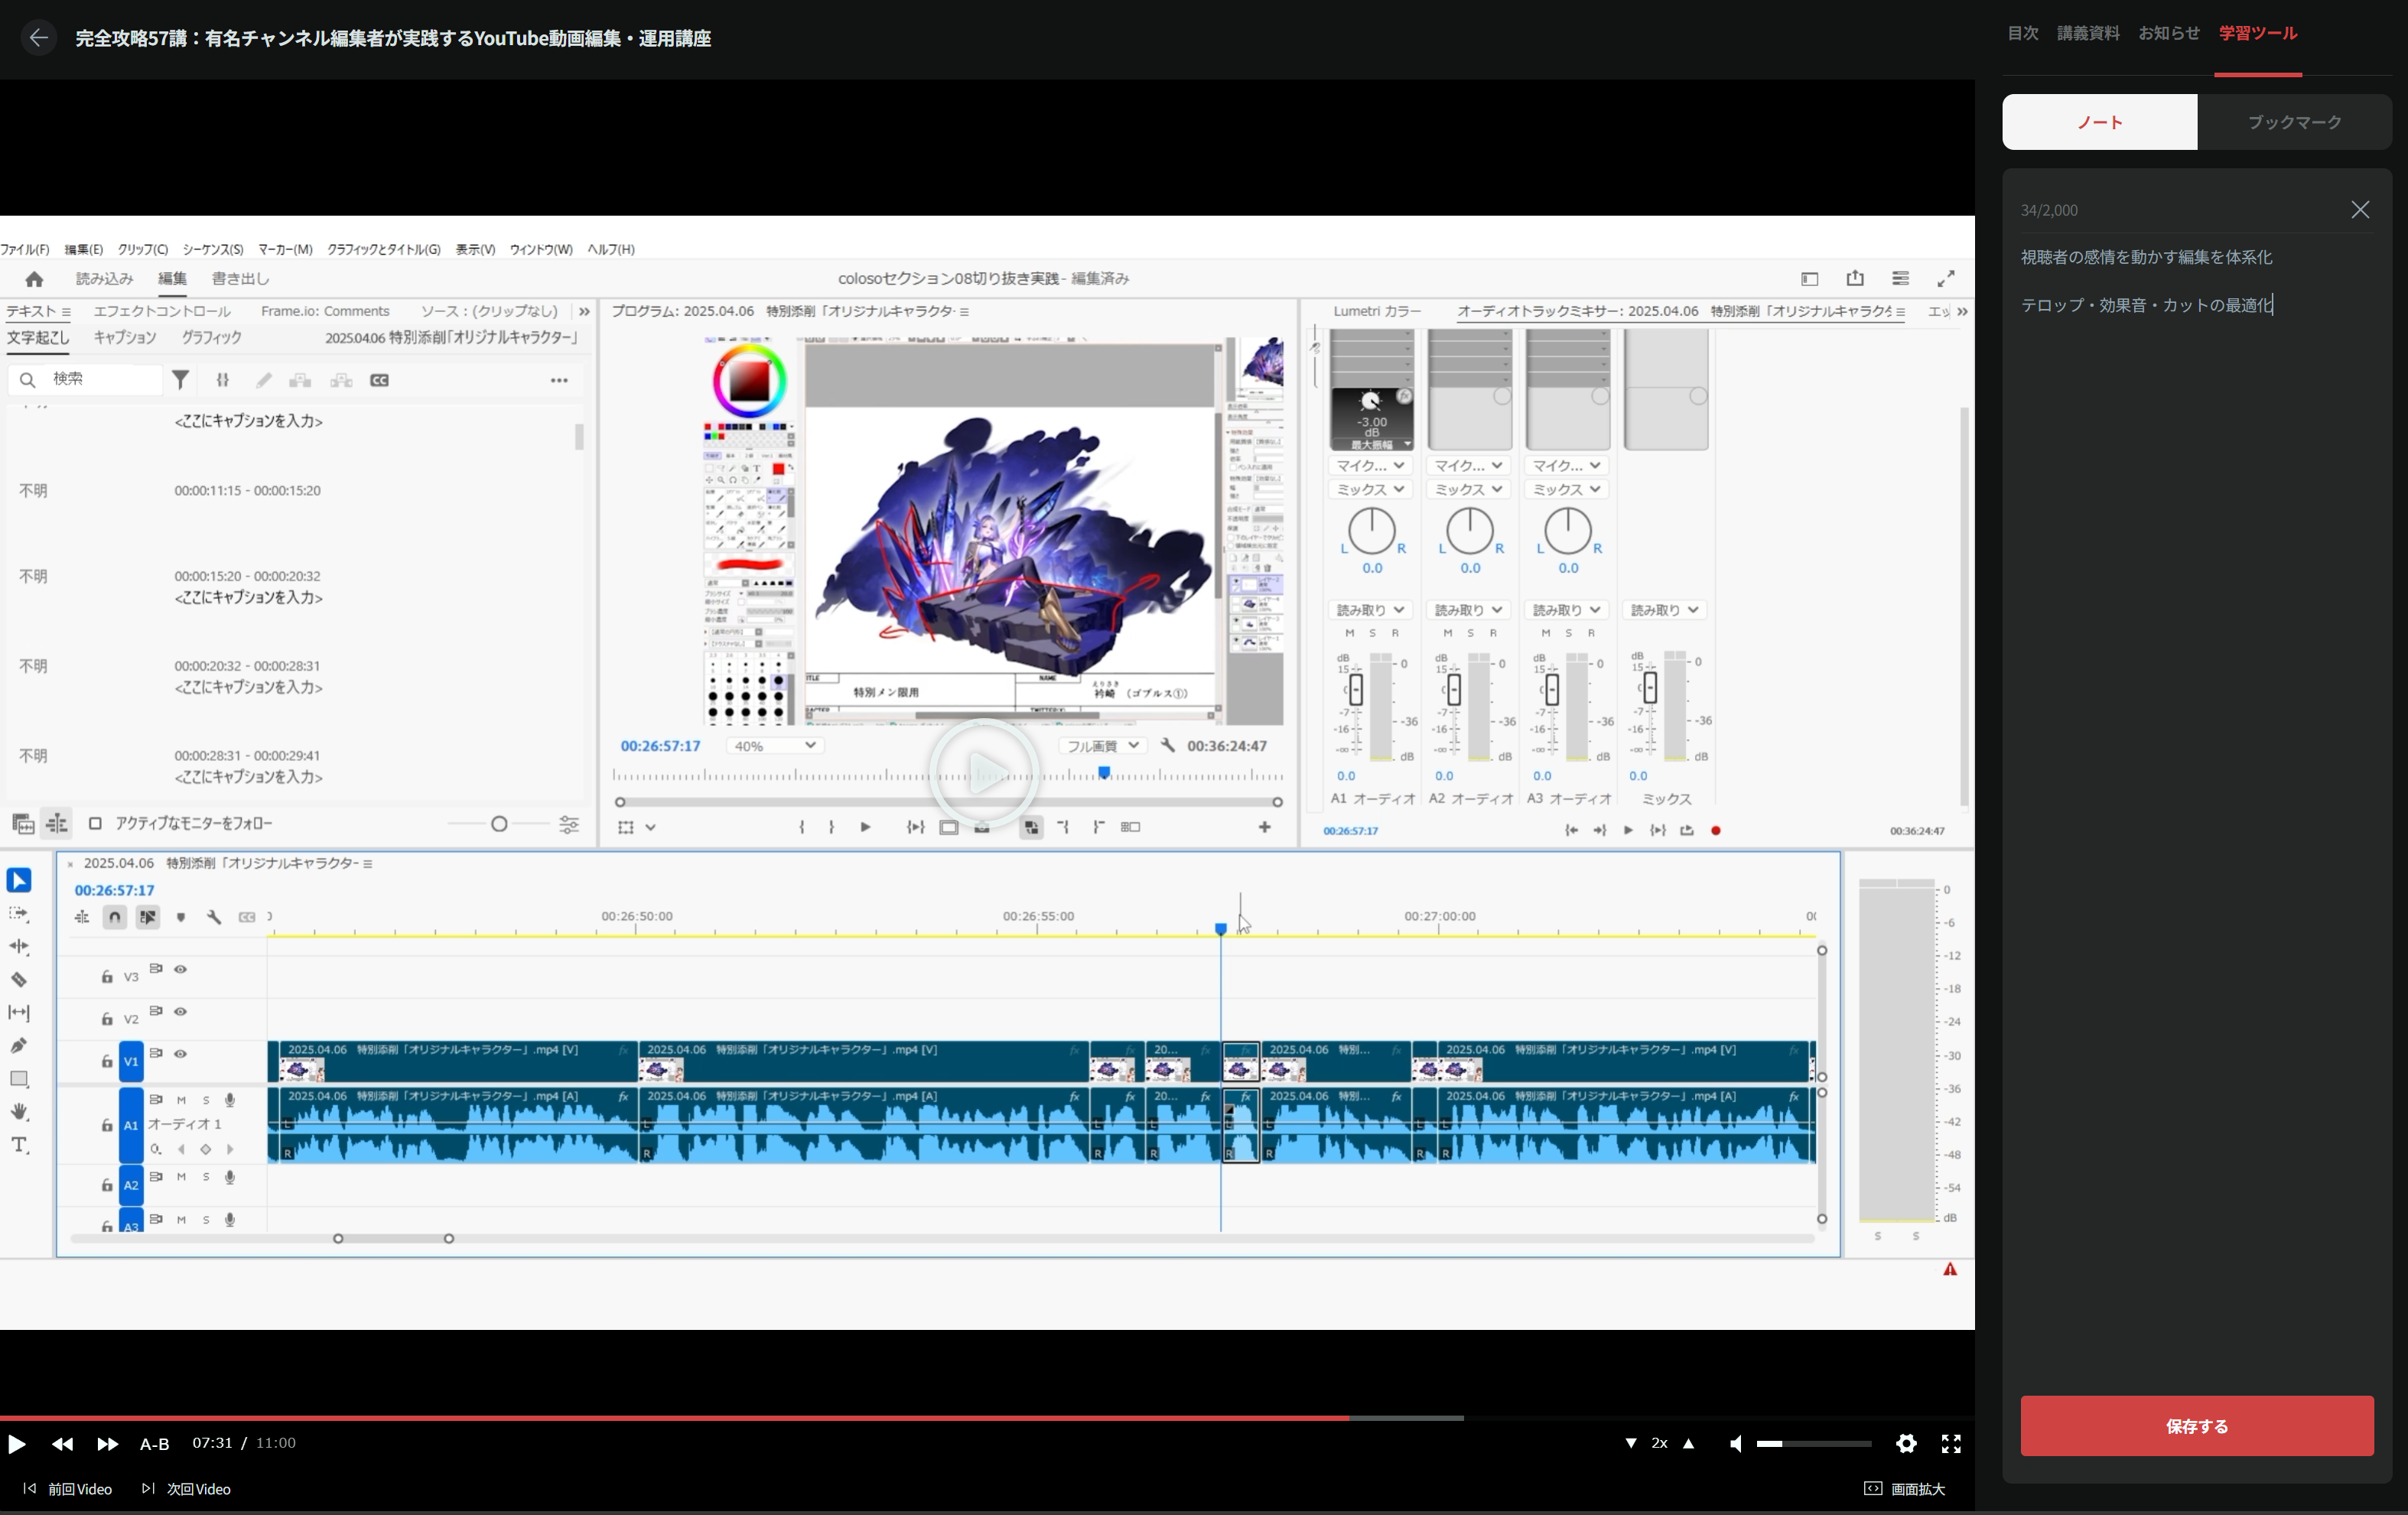Toggle V1 track visibility eye
This screenshot has width=2408, height=1515.
181,1053
